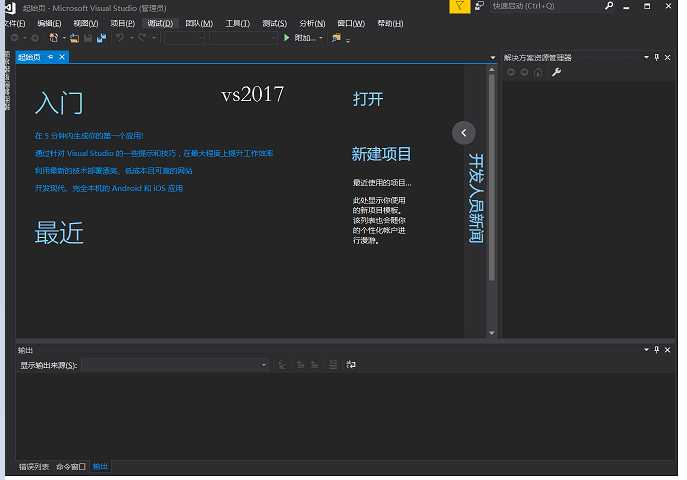687x480 pixels.
Task: Click the Output go to previous message icon
Action: click(300, 364)
